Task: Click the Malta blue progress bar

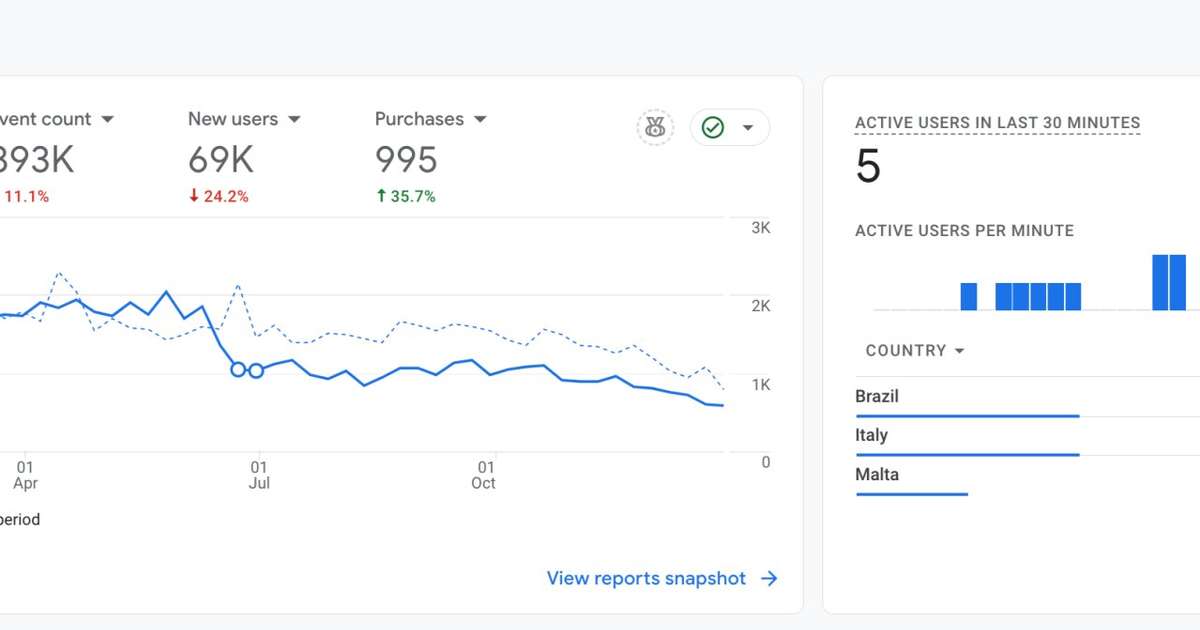Action: point(911,494)
